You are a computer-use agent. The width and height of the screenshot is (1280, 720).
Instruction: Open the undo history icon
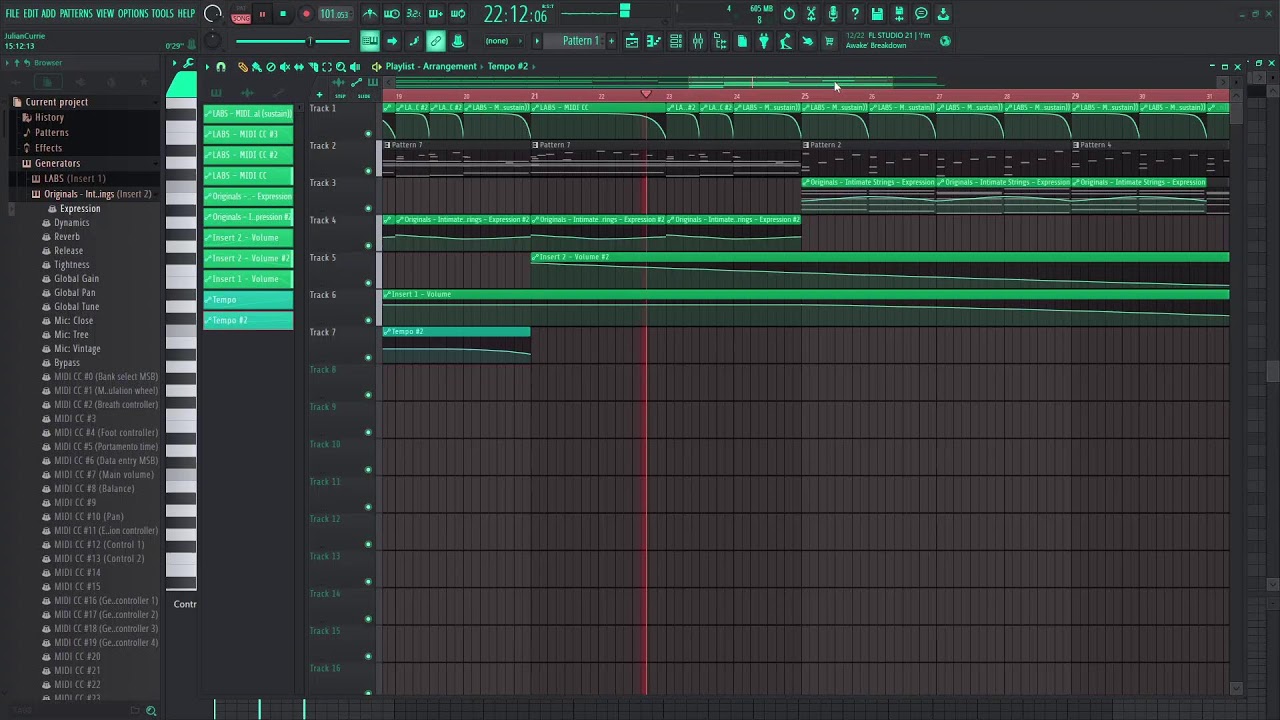[789, 14]
